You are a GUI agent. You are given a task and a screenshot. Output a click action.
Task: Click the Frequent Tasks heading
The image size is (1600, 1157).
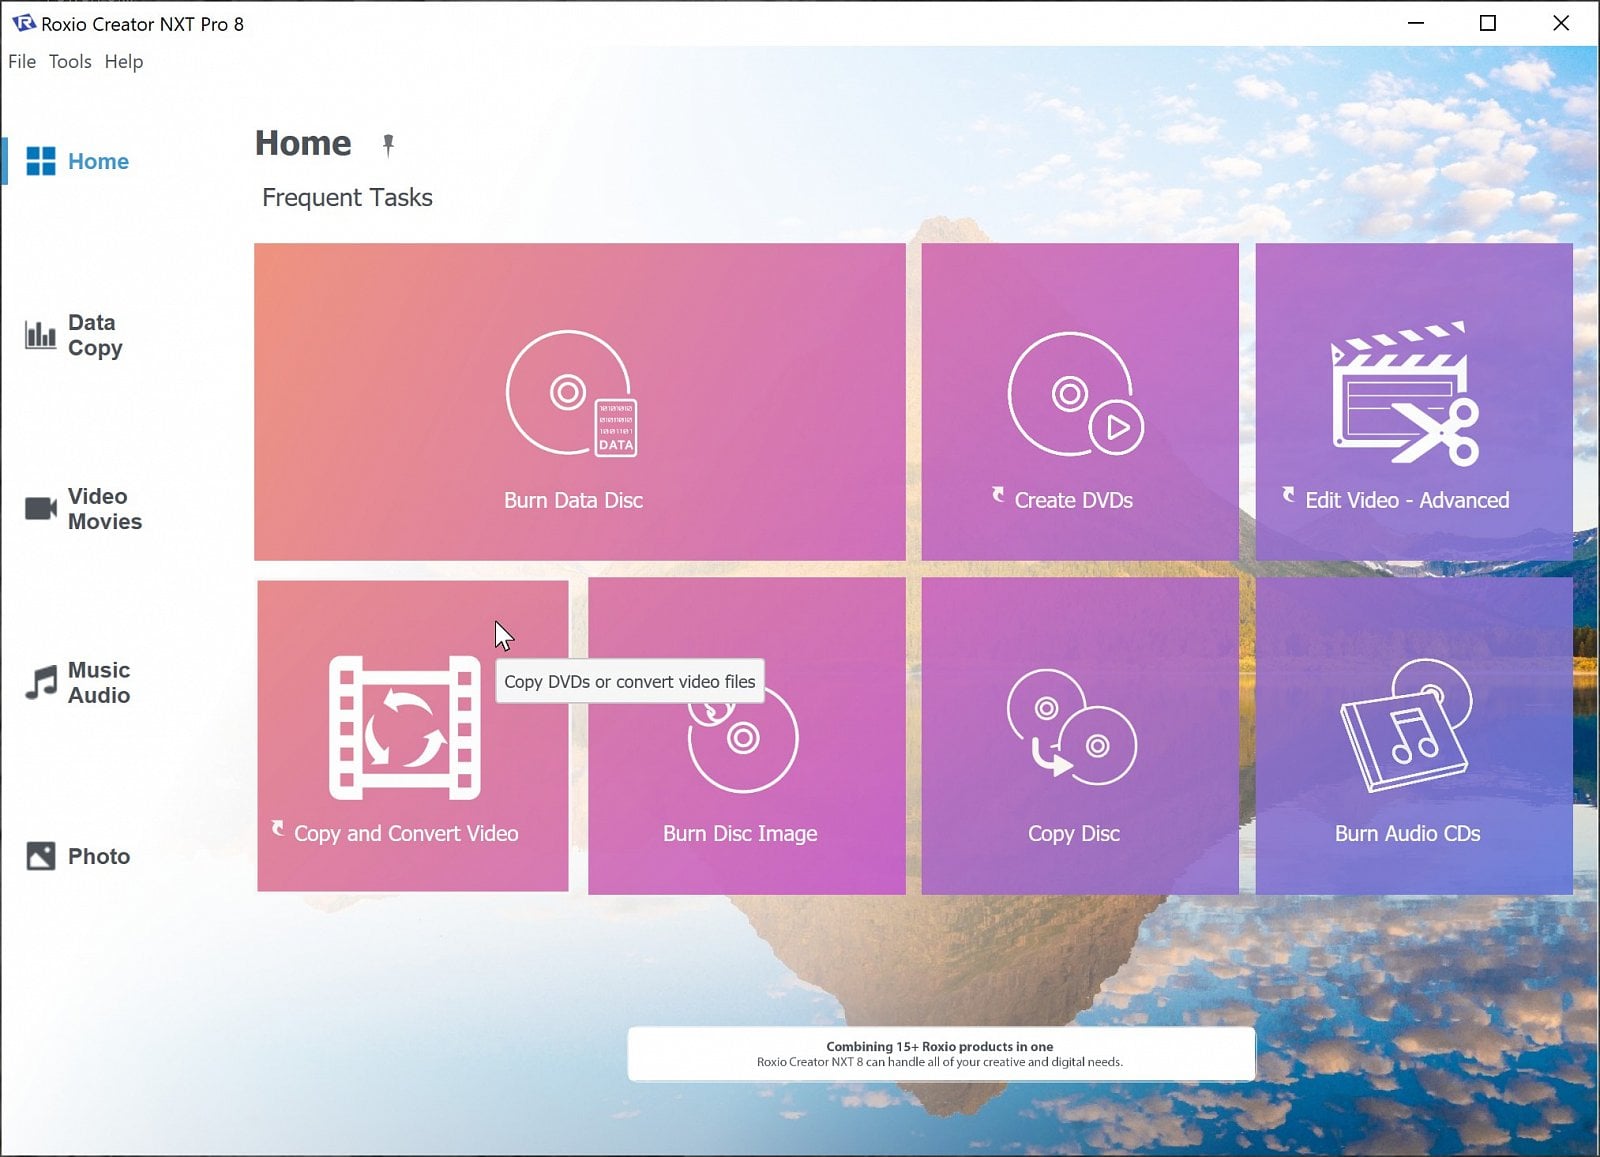coord(347,198)
